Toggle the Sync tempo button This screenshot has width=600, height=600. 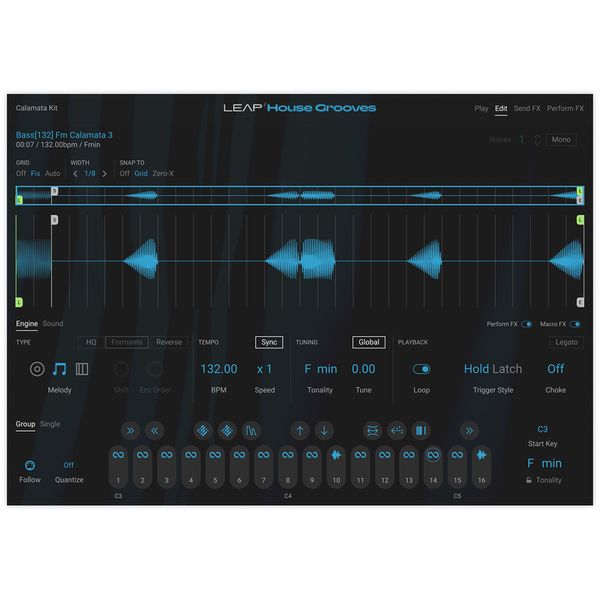pyautogui.click(x=269, y=342)
